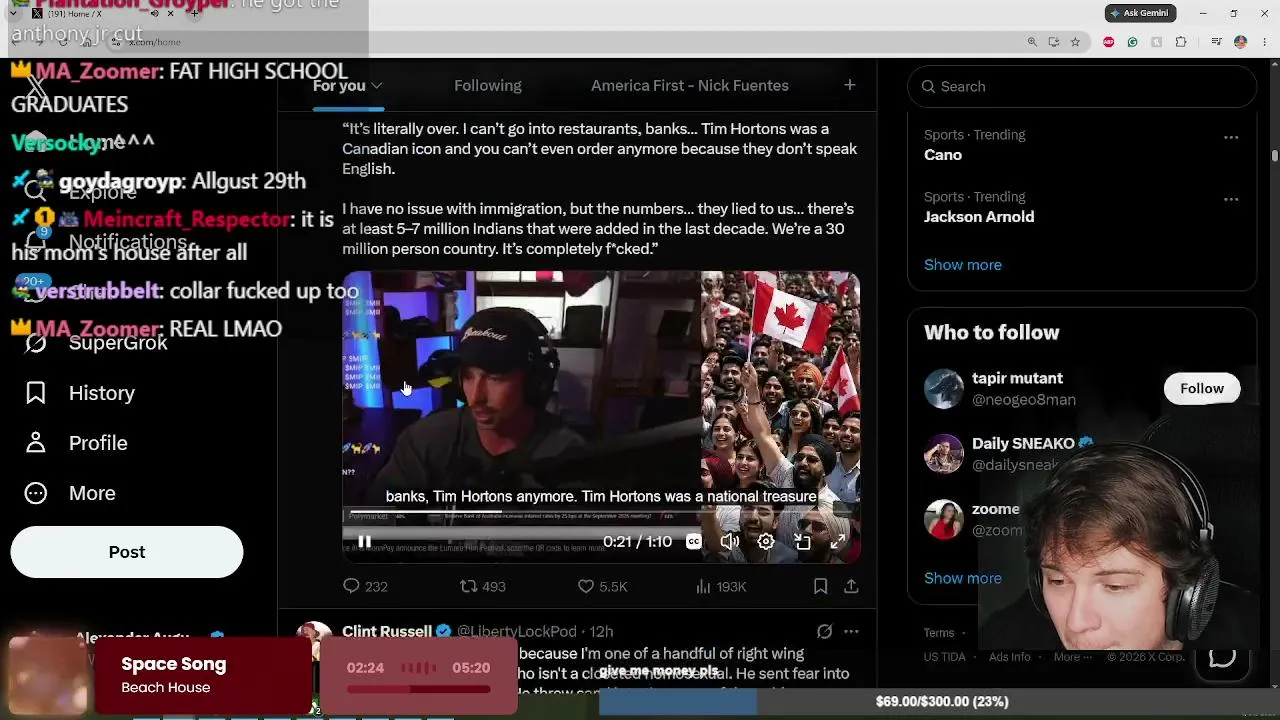Toggle closed captions on the video
Image resolution: width=1280 pixels, height=720 pixels.
click(693, 542)
